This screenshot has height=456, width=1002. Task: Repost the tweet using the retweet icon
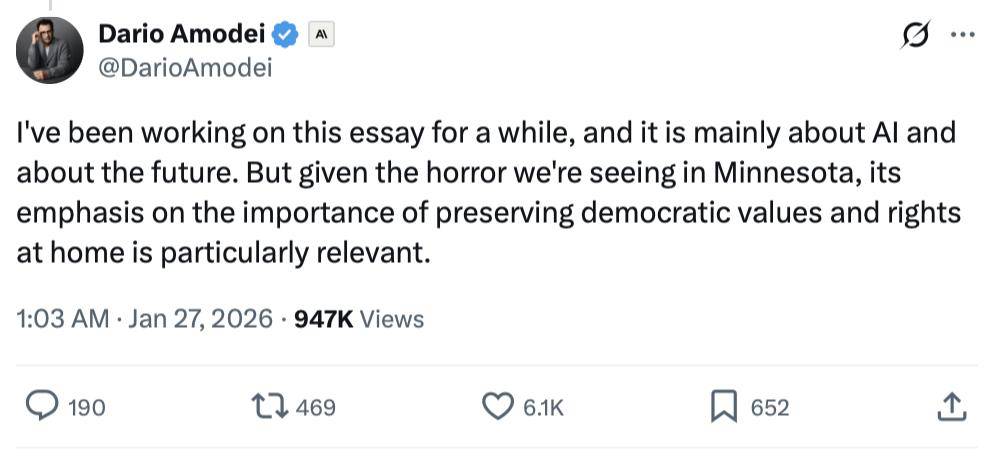268,406
